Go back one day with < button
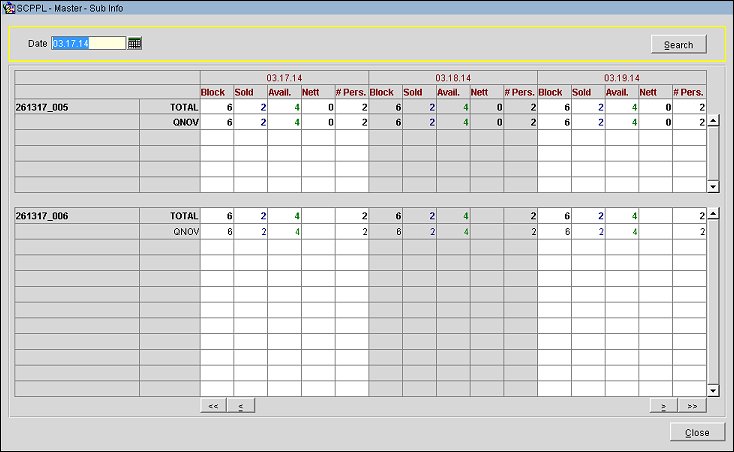 pos(241,405)
